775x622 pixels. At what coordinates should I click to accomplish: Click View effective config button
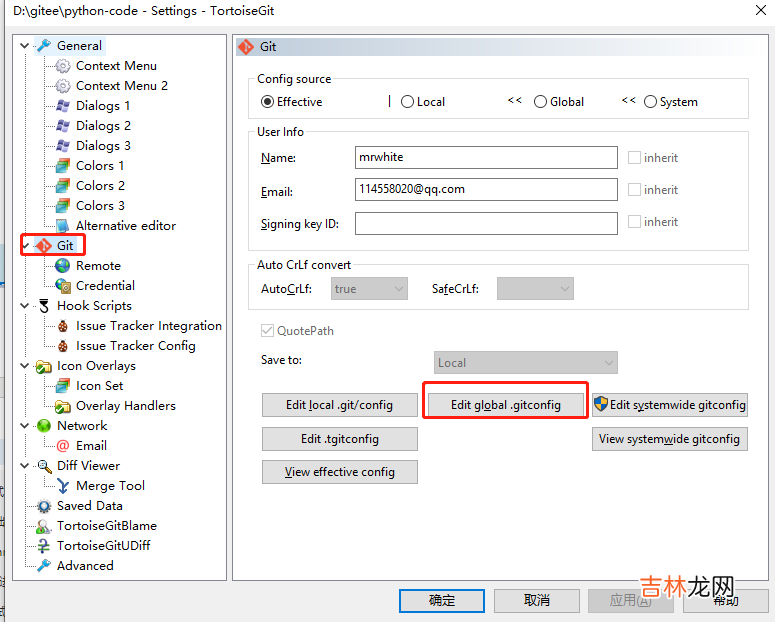tap(339, 472)
